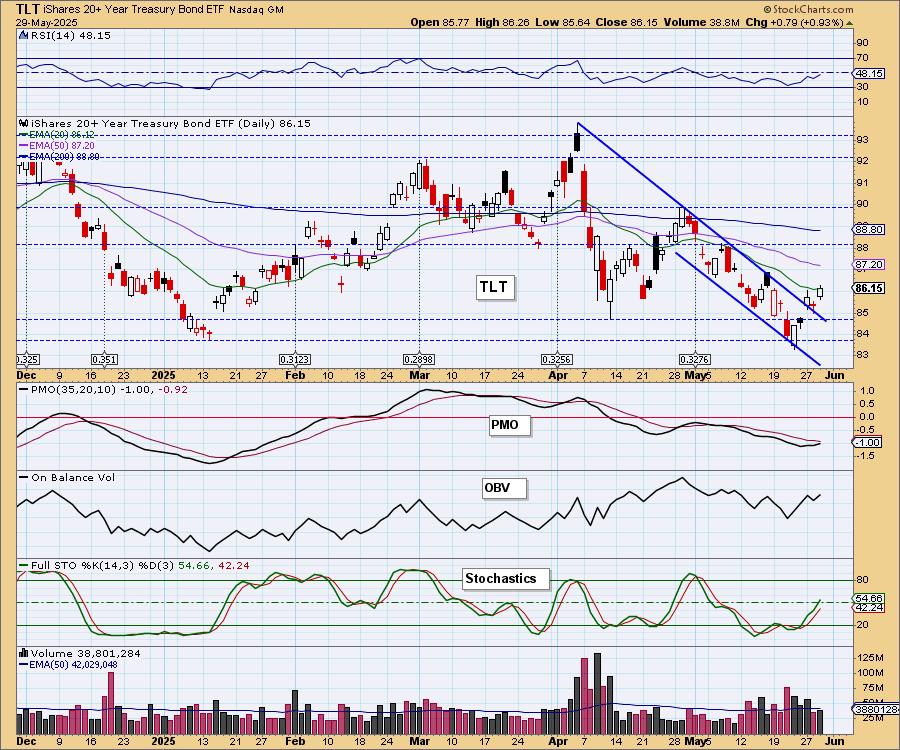Click the 54.66 stochastic %K axis tag
Viewport: 900px width, 750px height.
click(866, 598)
